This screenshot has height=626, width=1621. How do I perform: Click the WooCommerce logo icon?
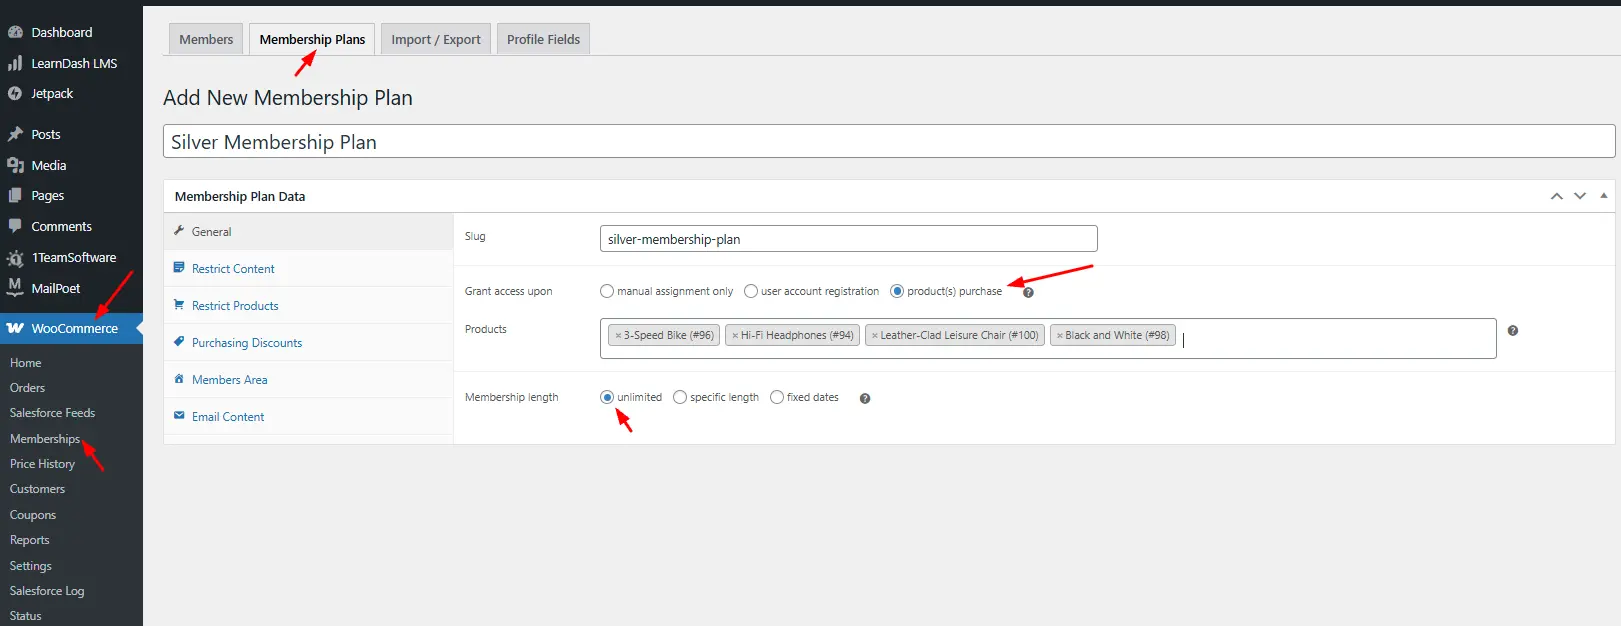tap(15, 328)
